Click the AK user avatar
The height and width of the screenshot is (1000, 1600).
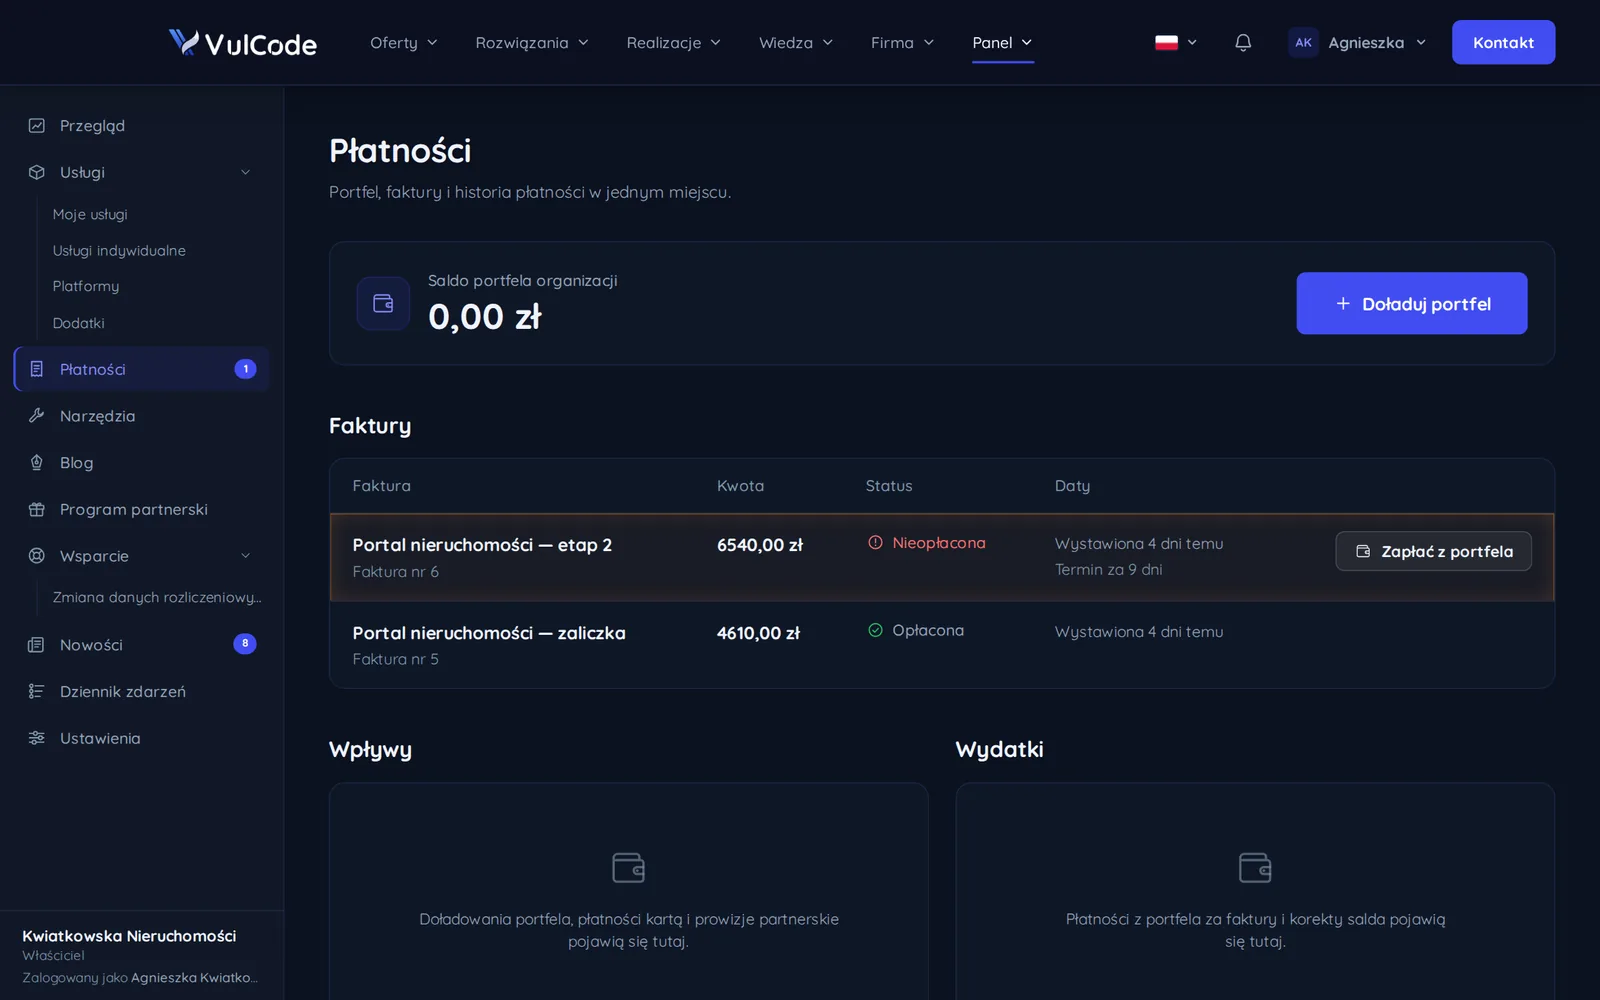(1303, 42)
